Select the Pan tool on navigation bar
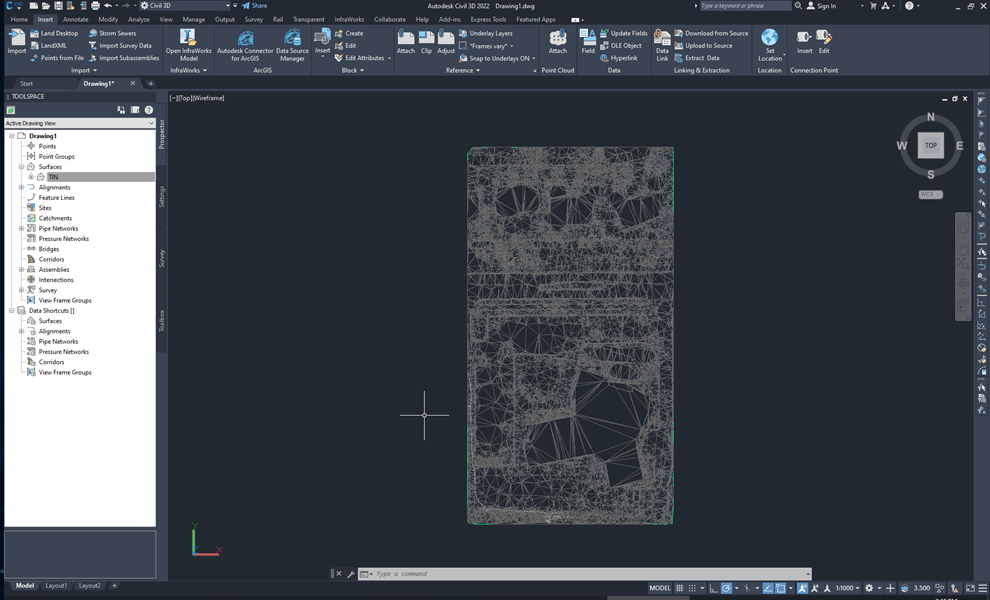Image resolution: width=990 pixels, height=600 pixels. (x=963, y=248)
